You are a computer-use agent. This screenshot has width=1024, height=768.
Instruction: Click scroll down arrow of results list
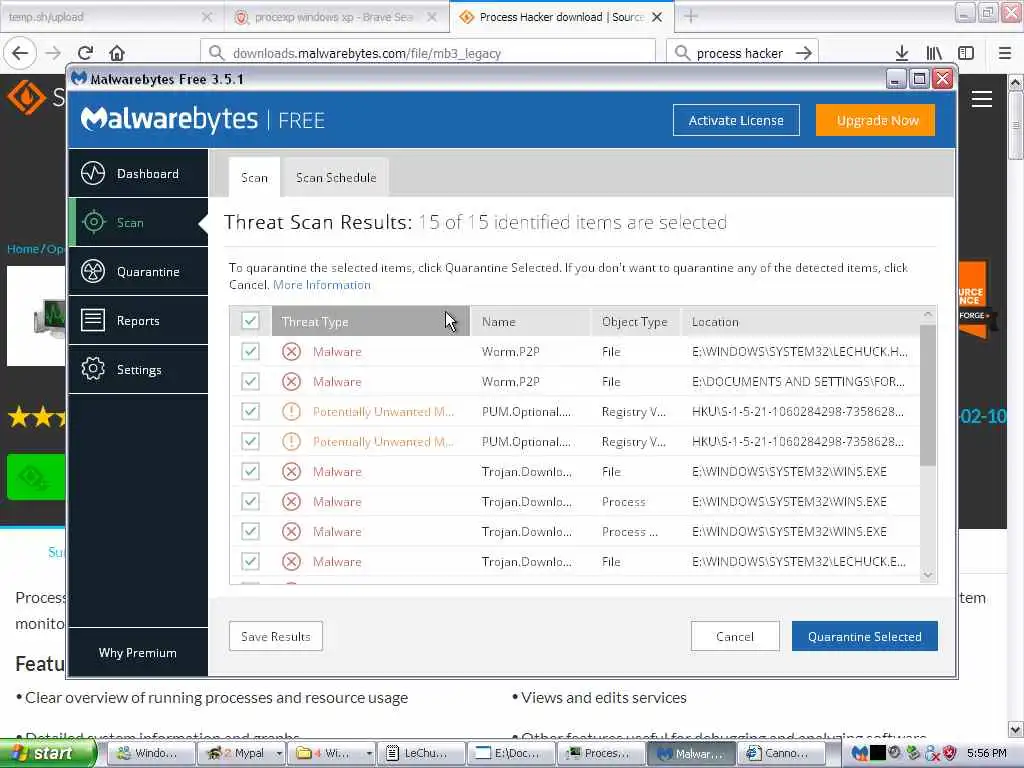click(928, 575)
